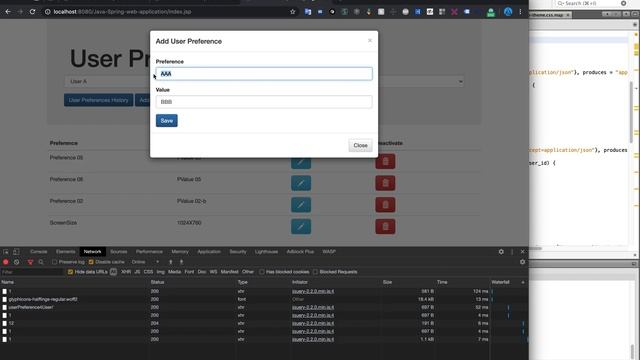This screenshot has width=640, height=360.
Task: Click the edit pencil for Preference 02
Action: (x=301, y=205)
